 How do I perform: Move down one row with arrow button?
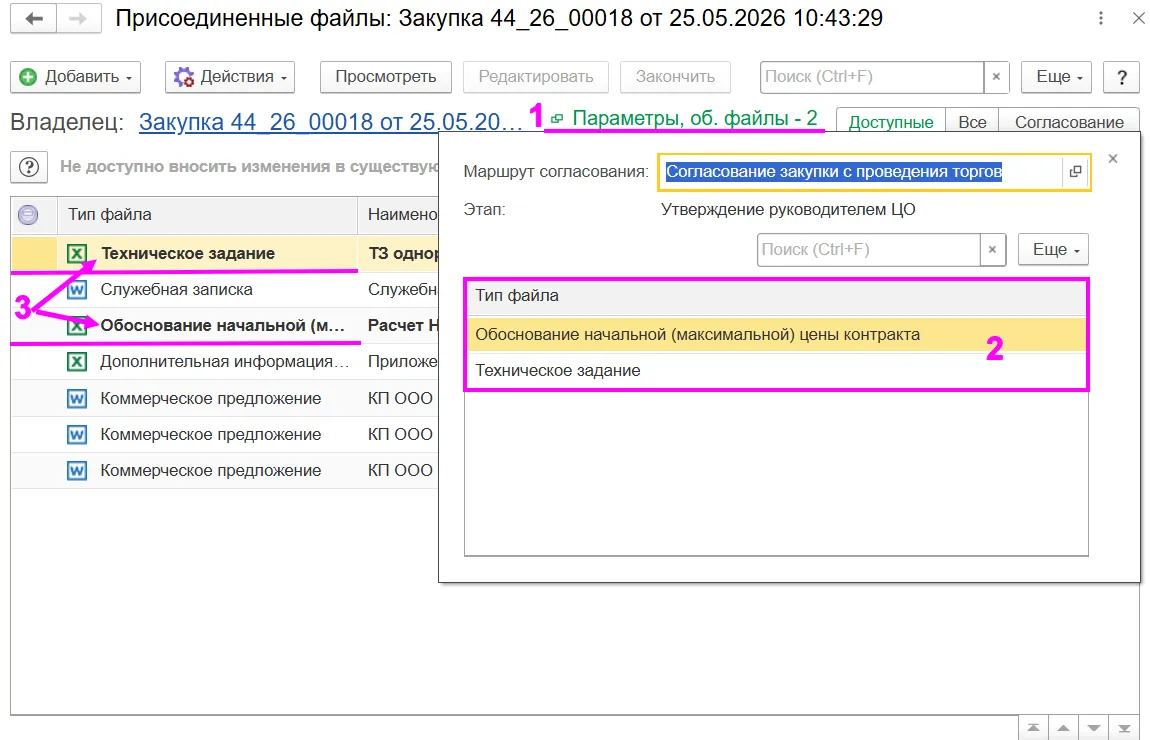tap(1094, 728)
